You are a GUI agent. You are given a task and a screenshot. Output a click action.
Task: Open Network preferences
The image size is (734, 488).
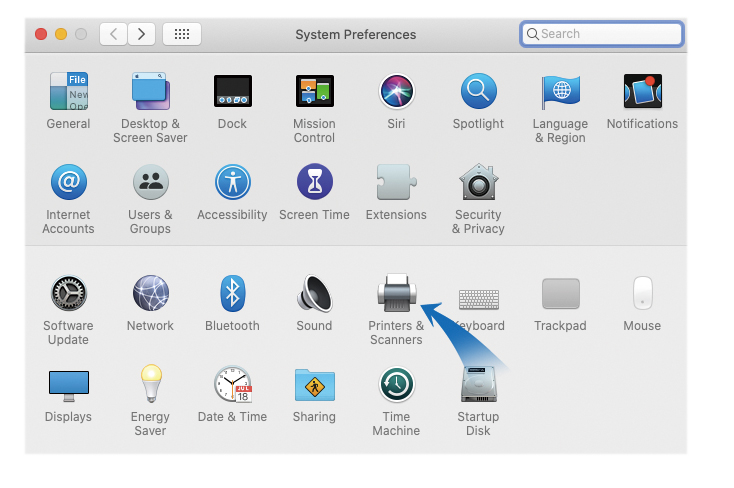point(150,293)
